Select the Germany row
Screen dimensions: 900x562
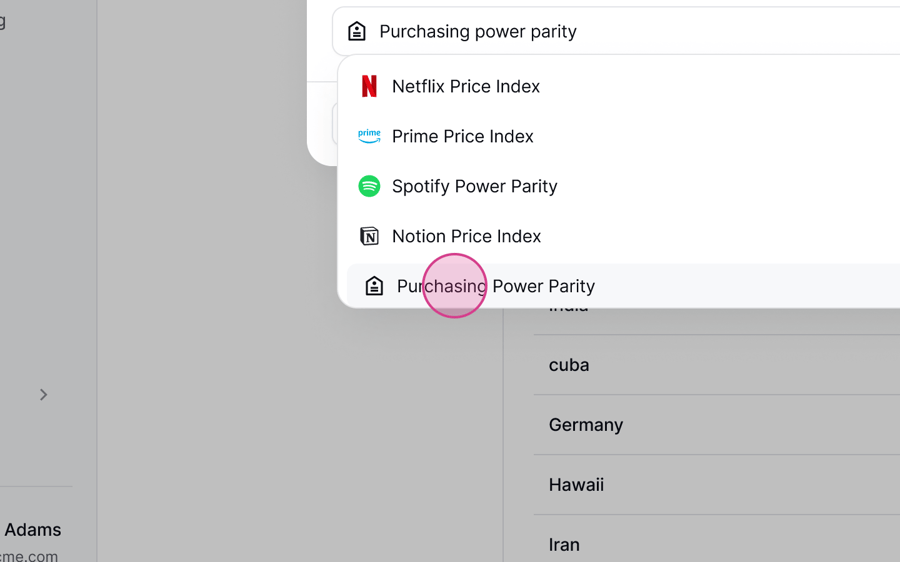click(717, 425)
